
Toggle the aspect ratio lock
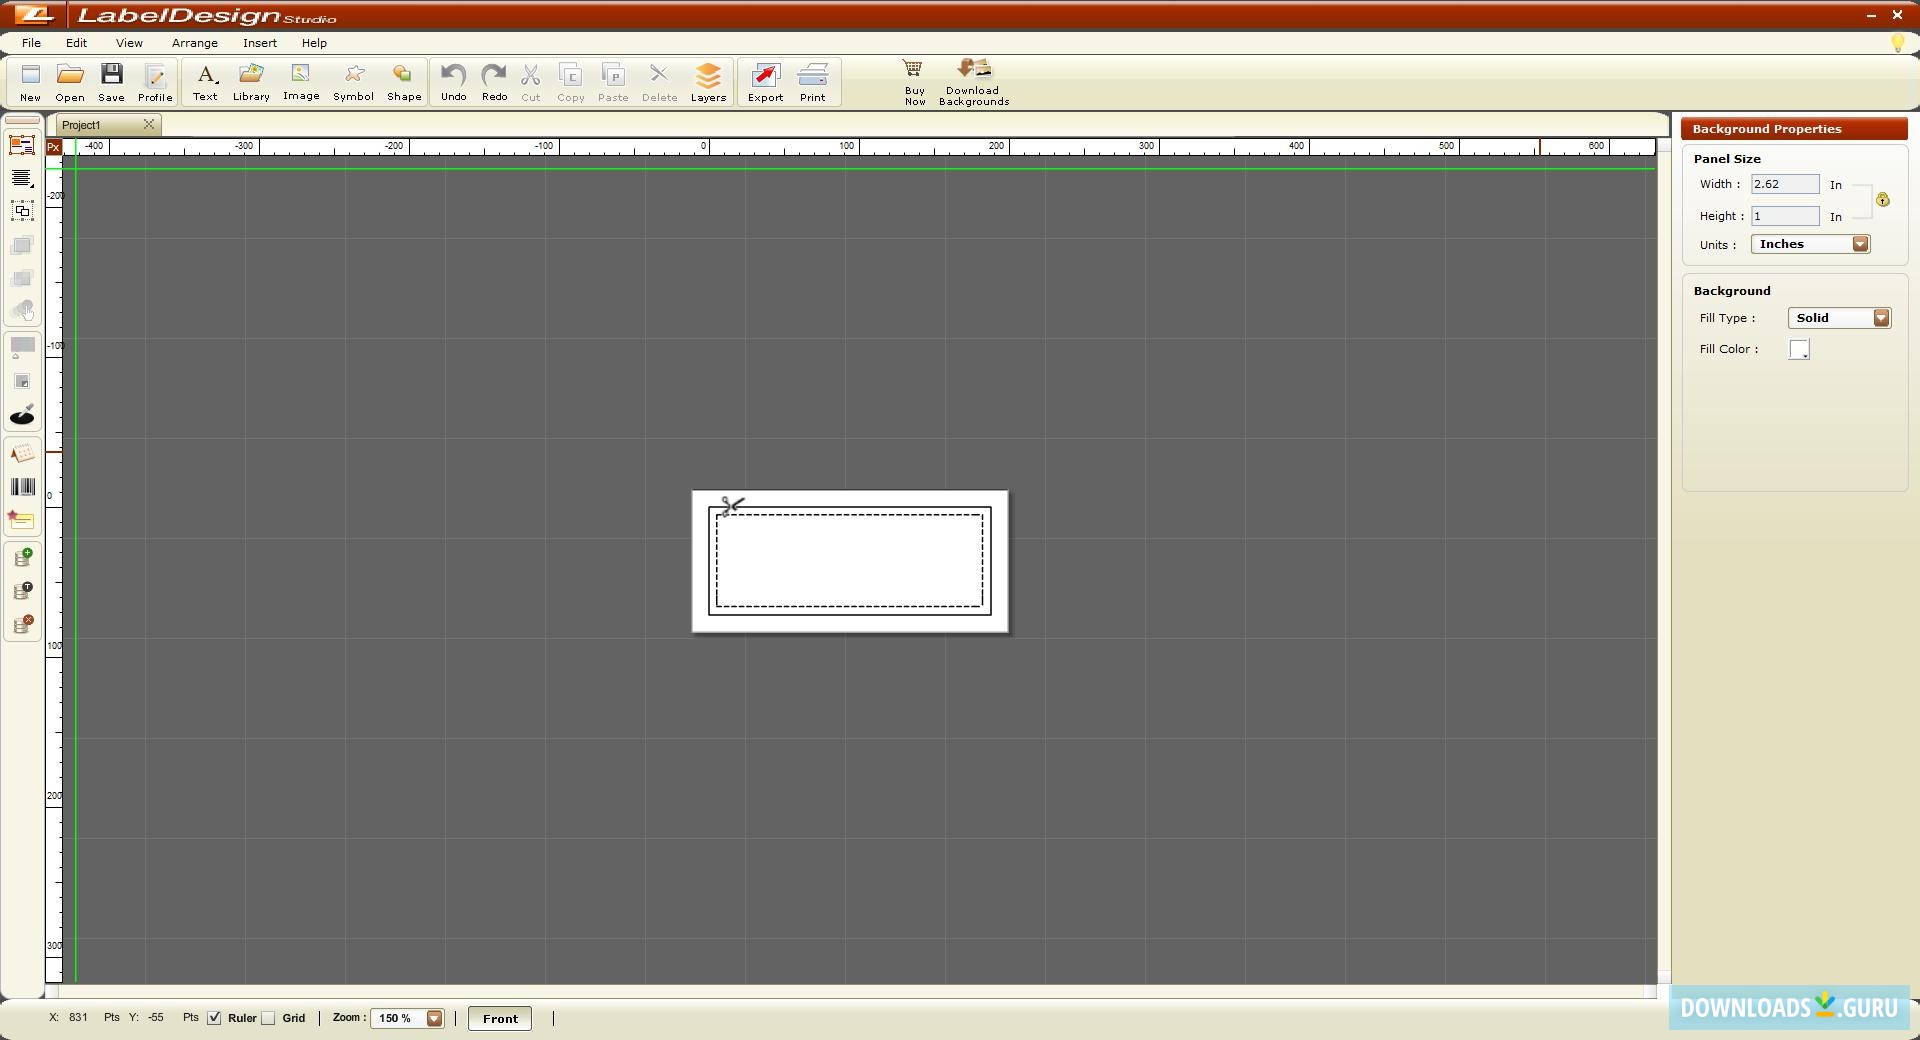tap(1883, 200)
